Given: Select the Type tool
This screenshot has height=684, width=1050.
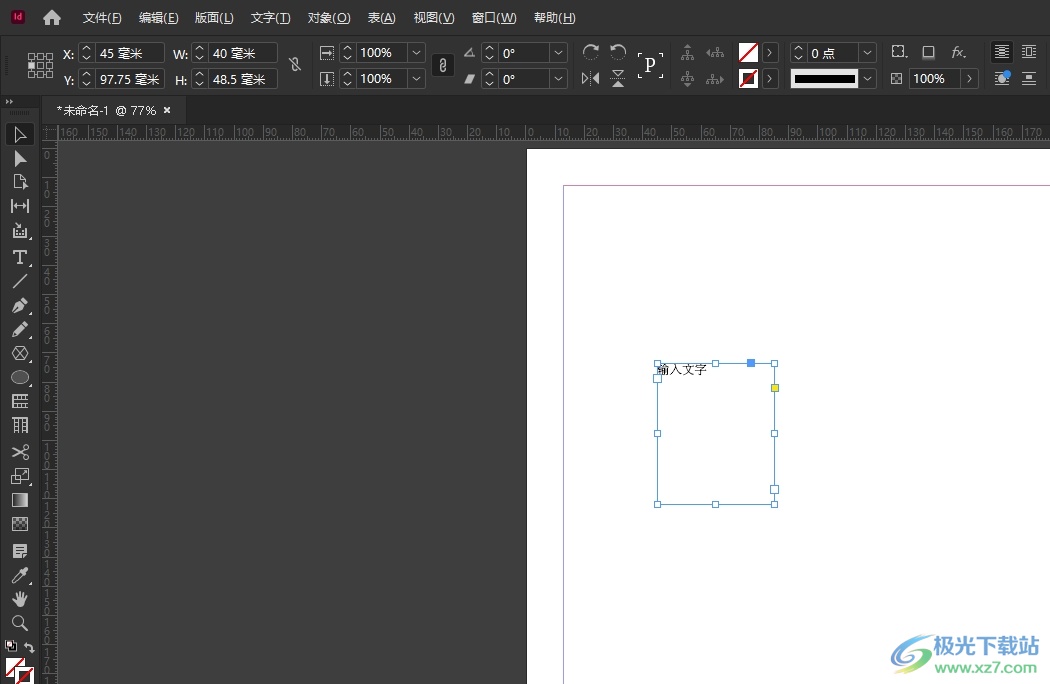Looking at the screenshot, I should coord(19,257).
